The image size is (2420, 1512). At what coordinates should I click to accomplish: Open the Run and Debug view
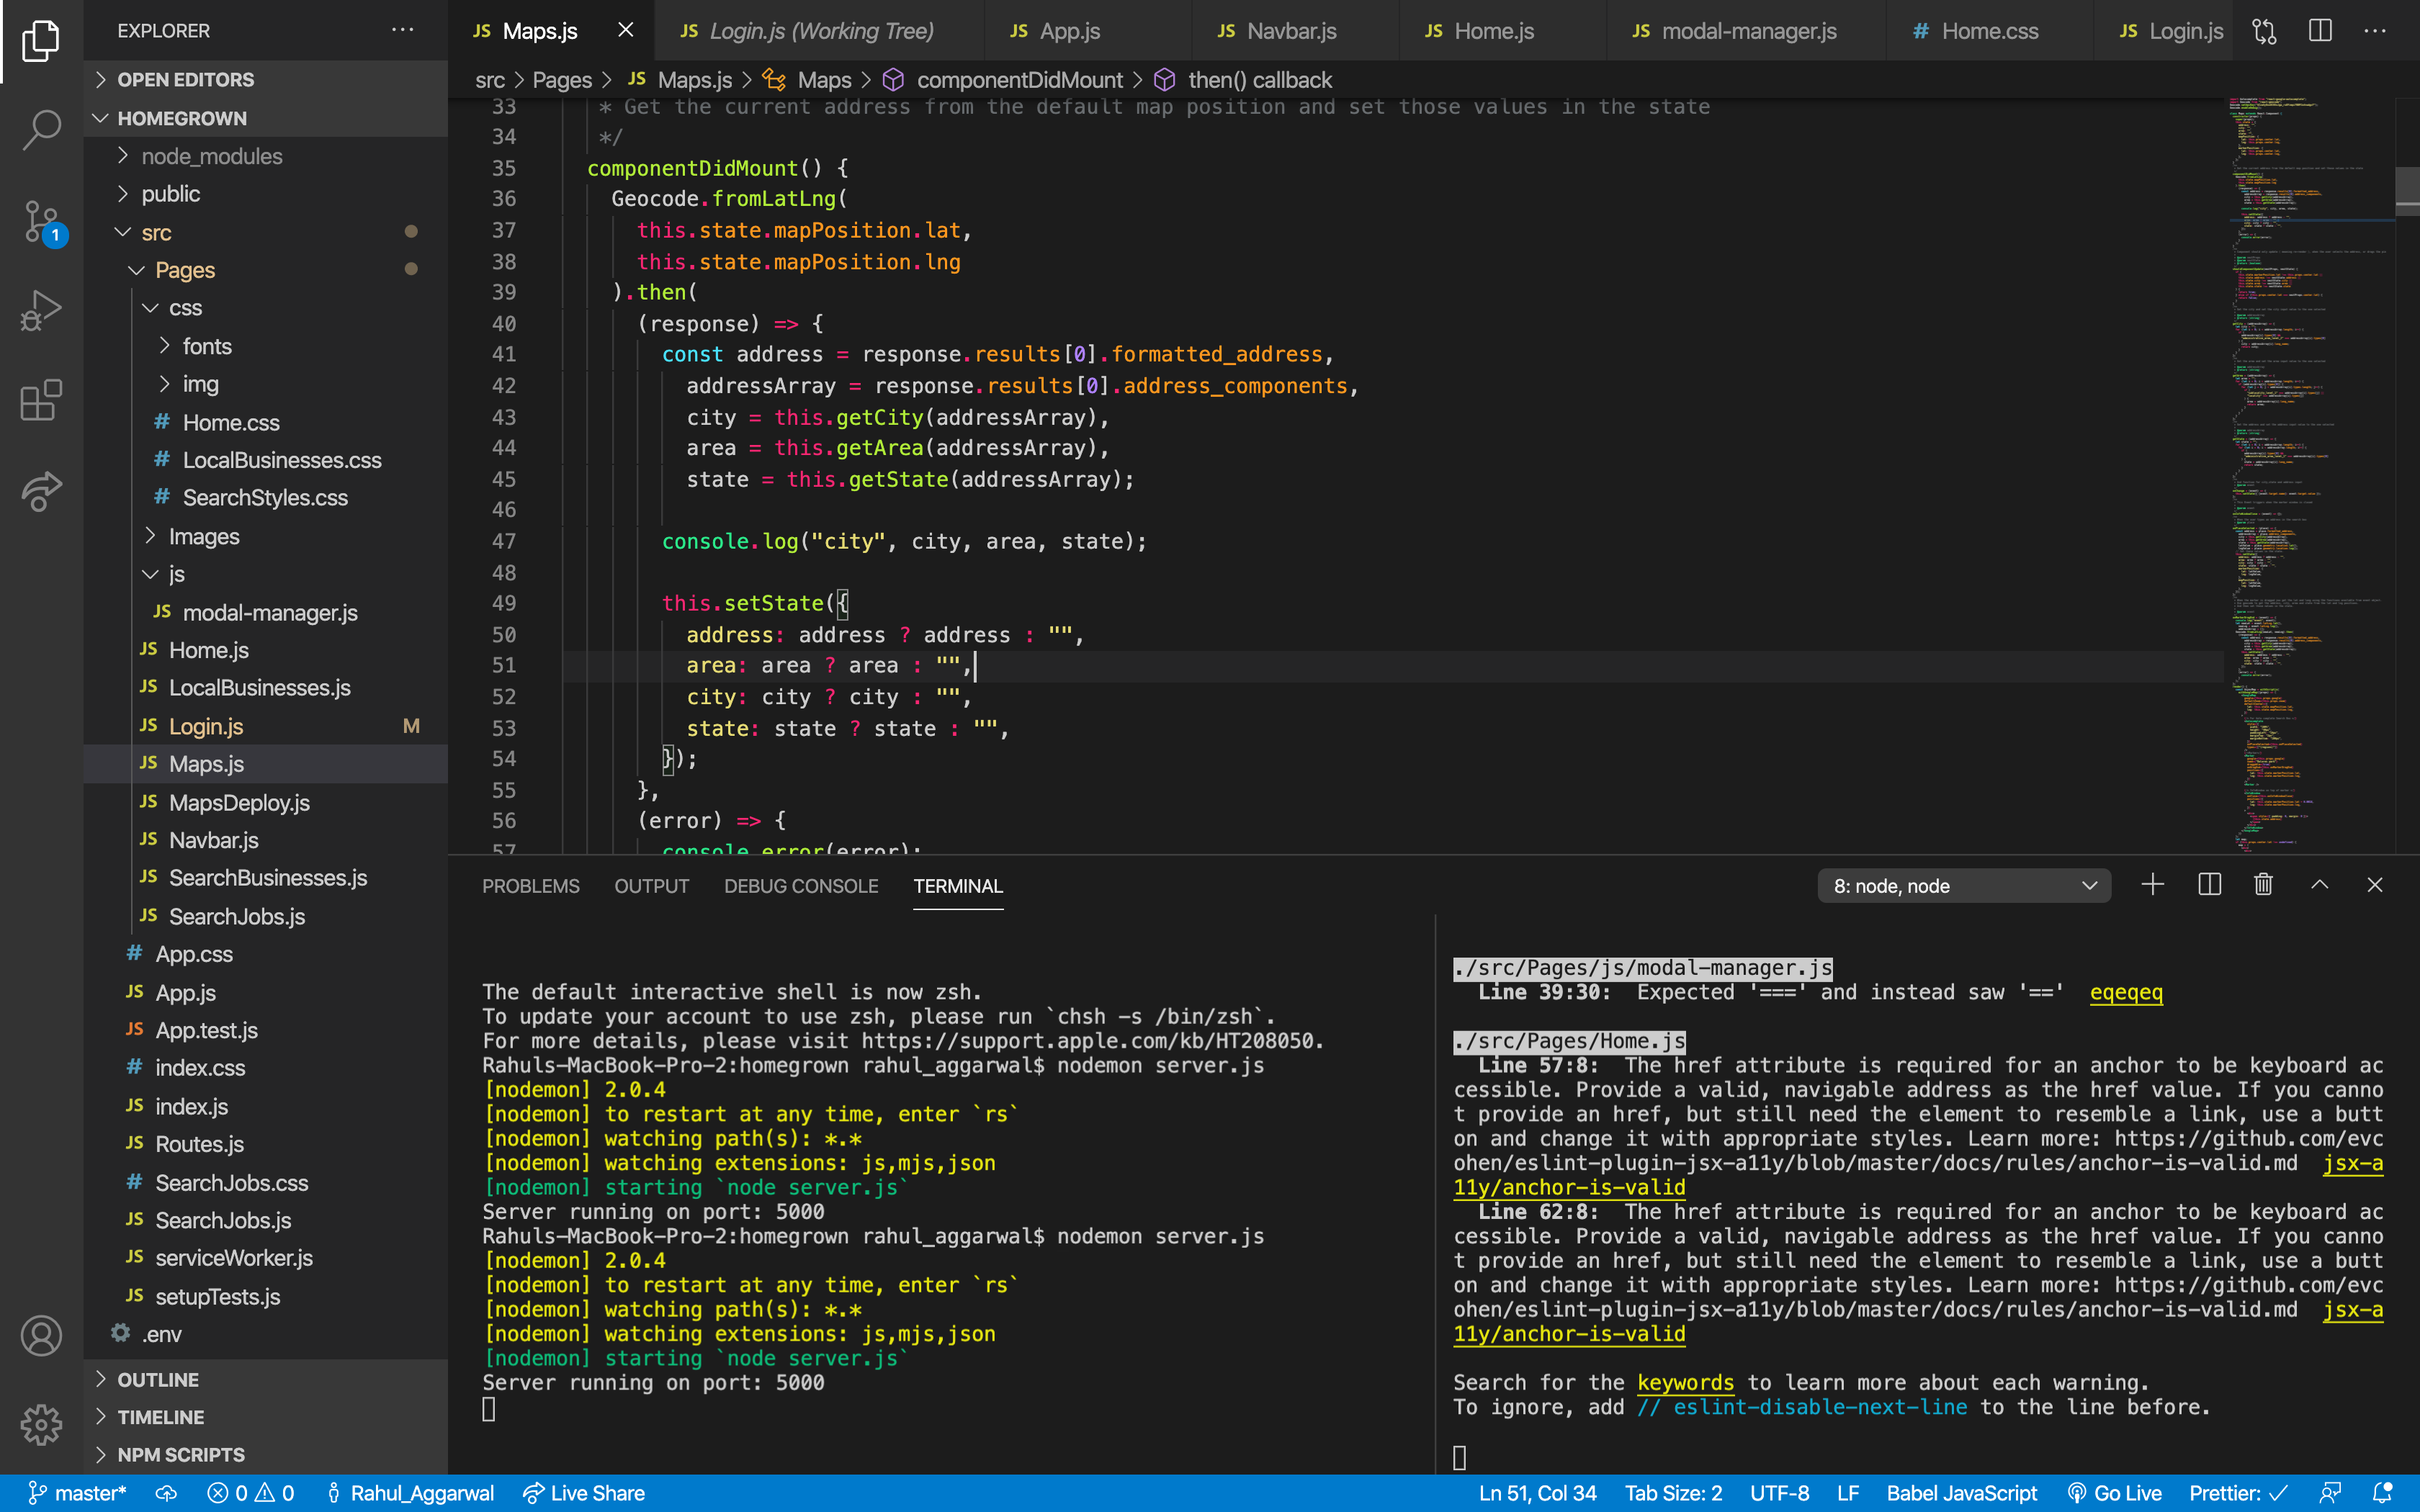41,310
